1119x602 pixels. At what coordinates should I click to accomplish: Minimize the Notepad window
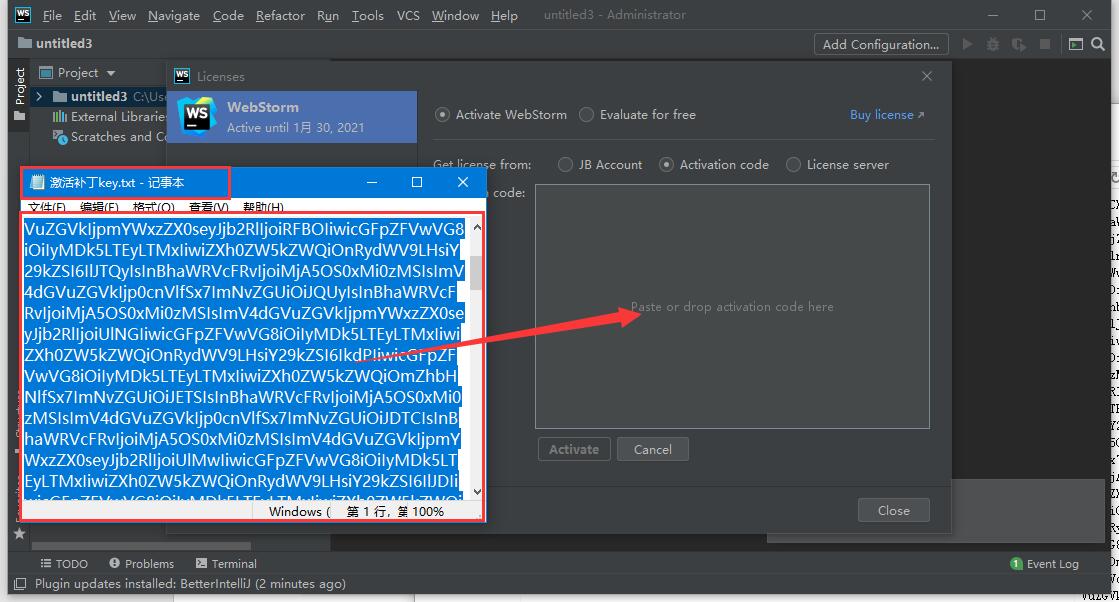(372, 182)
